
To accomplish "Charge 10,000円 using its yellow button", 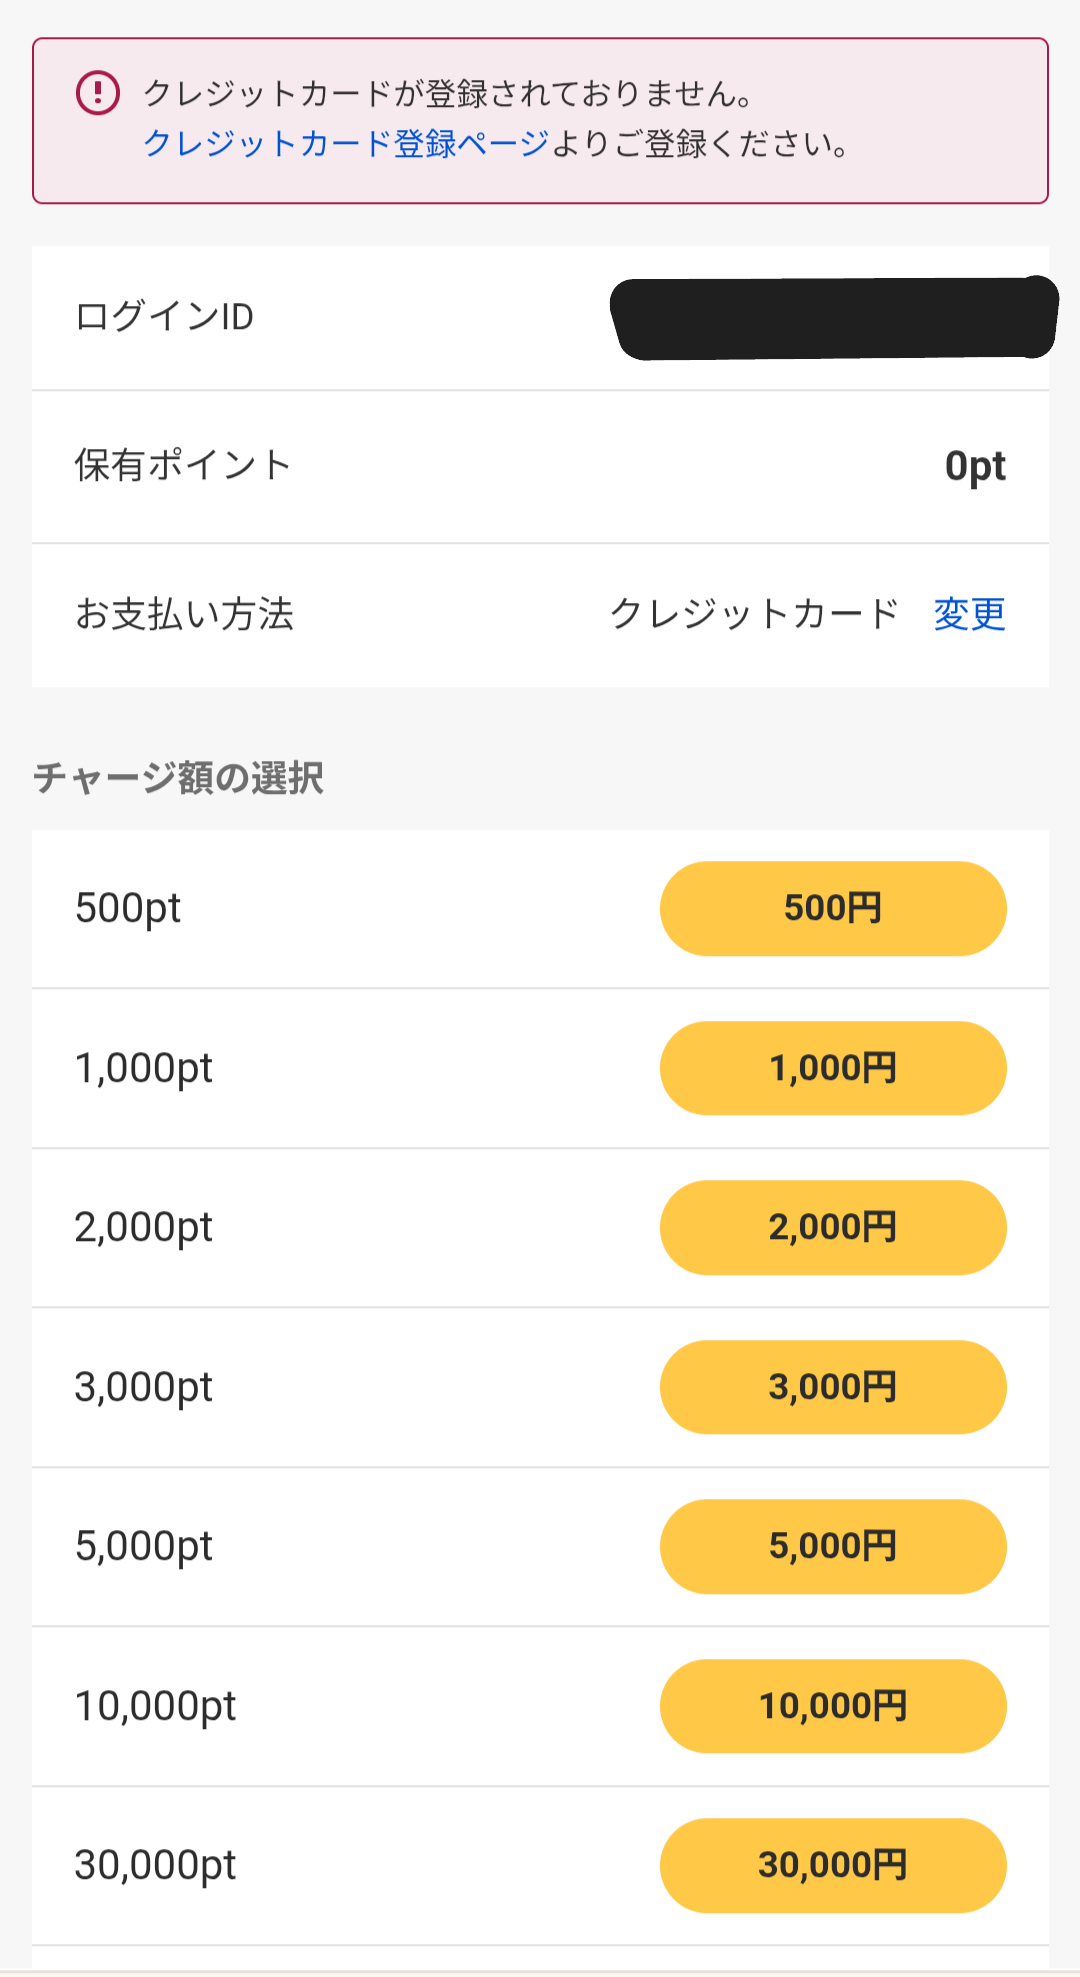I will 832,1706.
